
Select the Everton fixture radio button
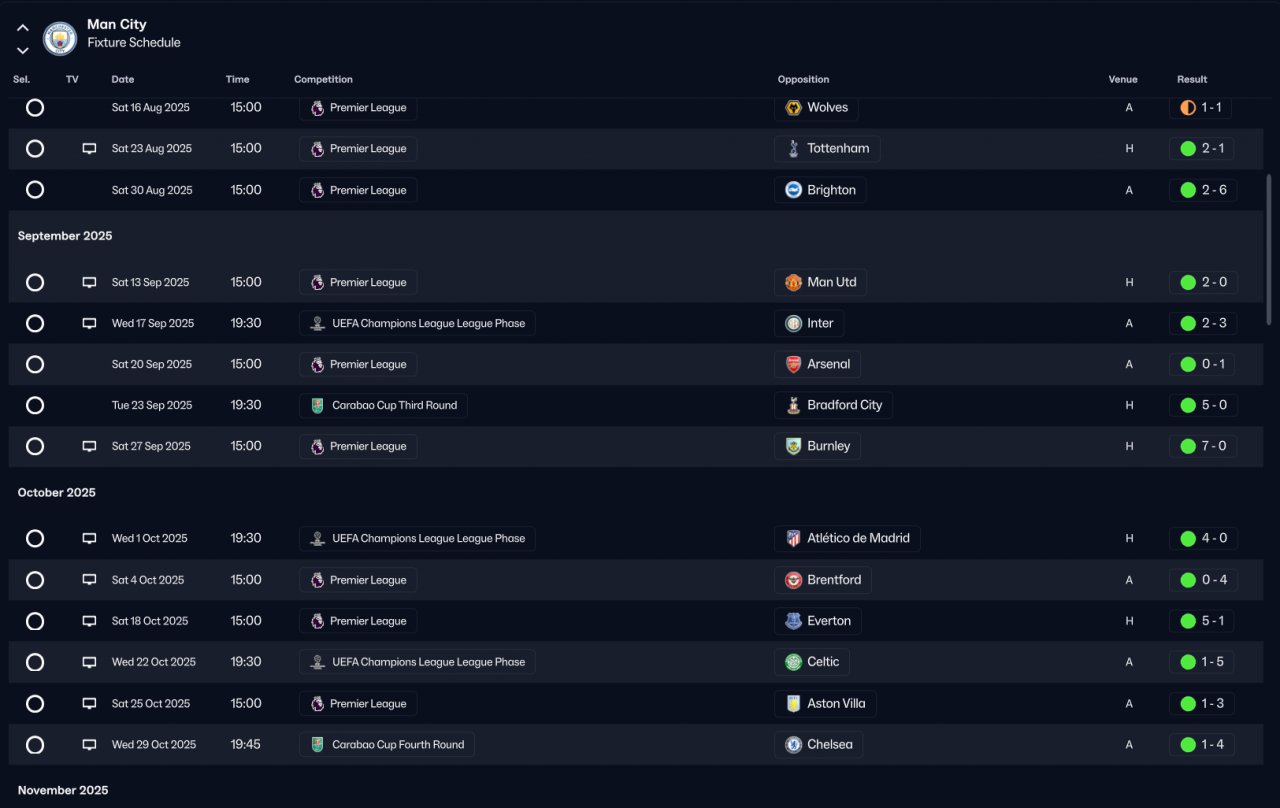[35, 621]
